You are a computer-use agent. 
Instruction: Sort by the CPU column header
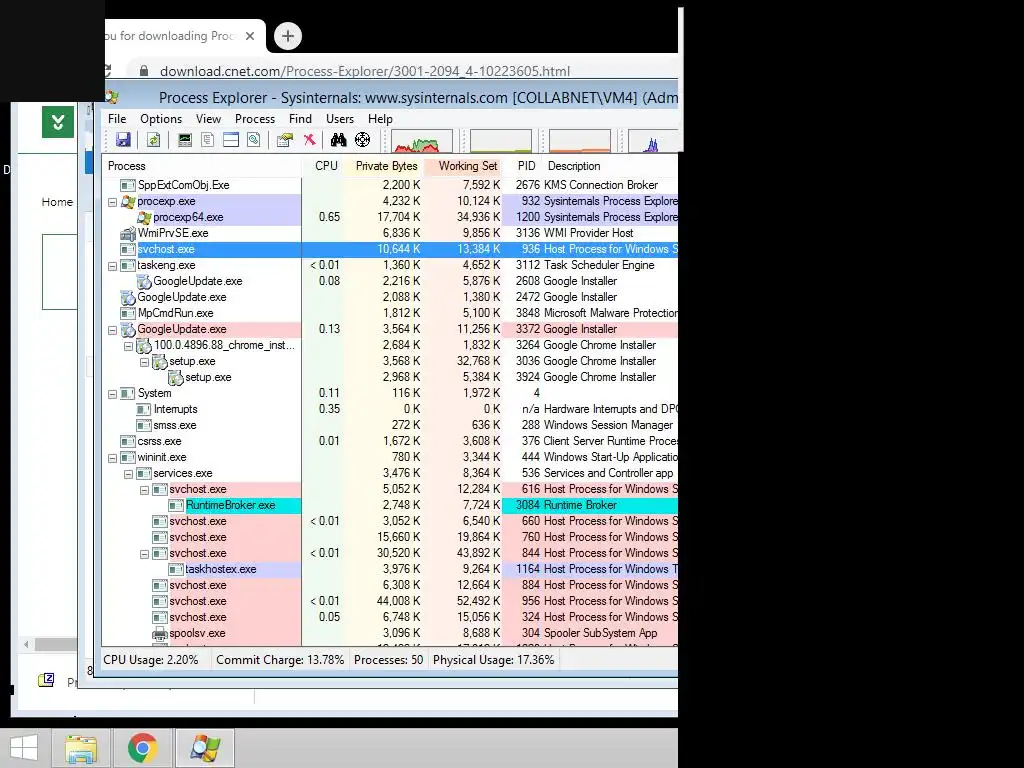(323, 166)
